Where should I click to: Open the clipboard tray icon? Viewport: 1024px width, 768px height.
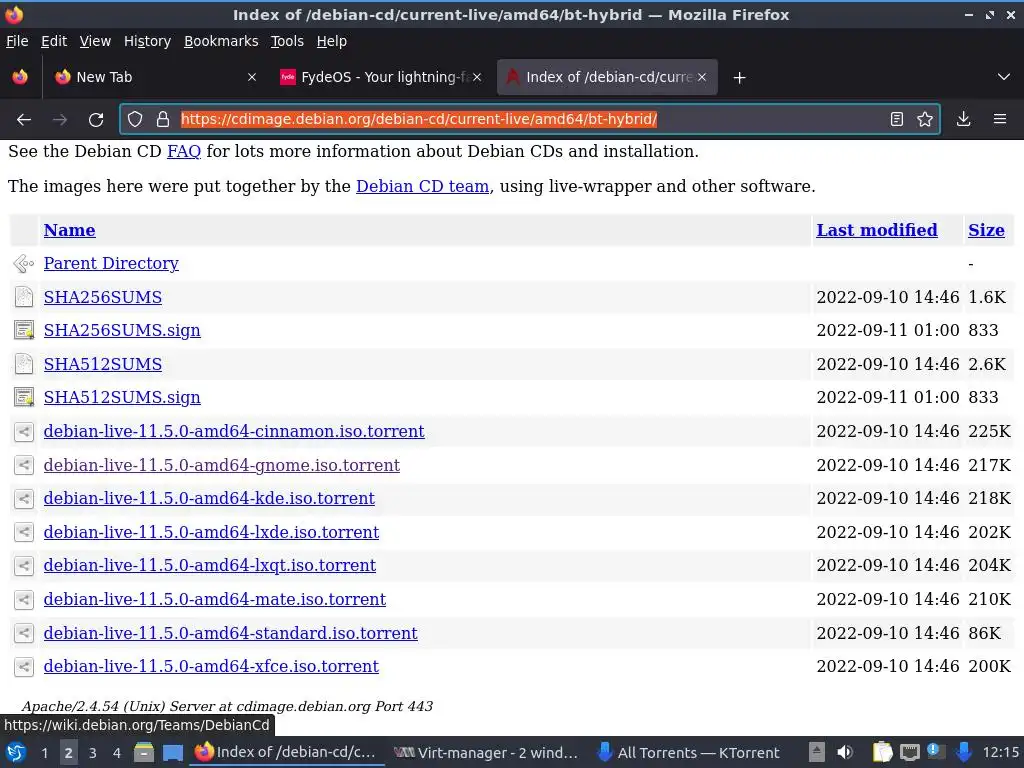click(x=882, y=752)
